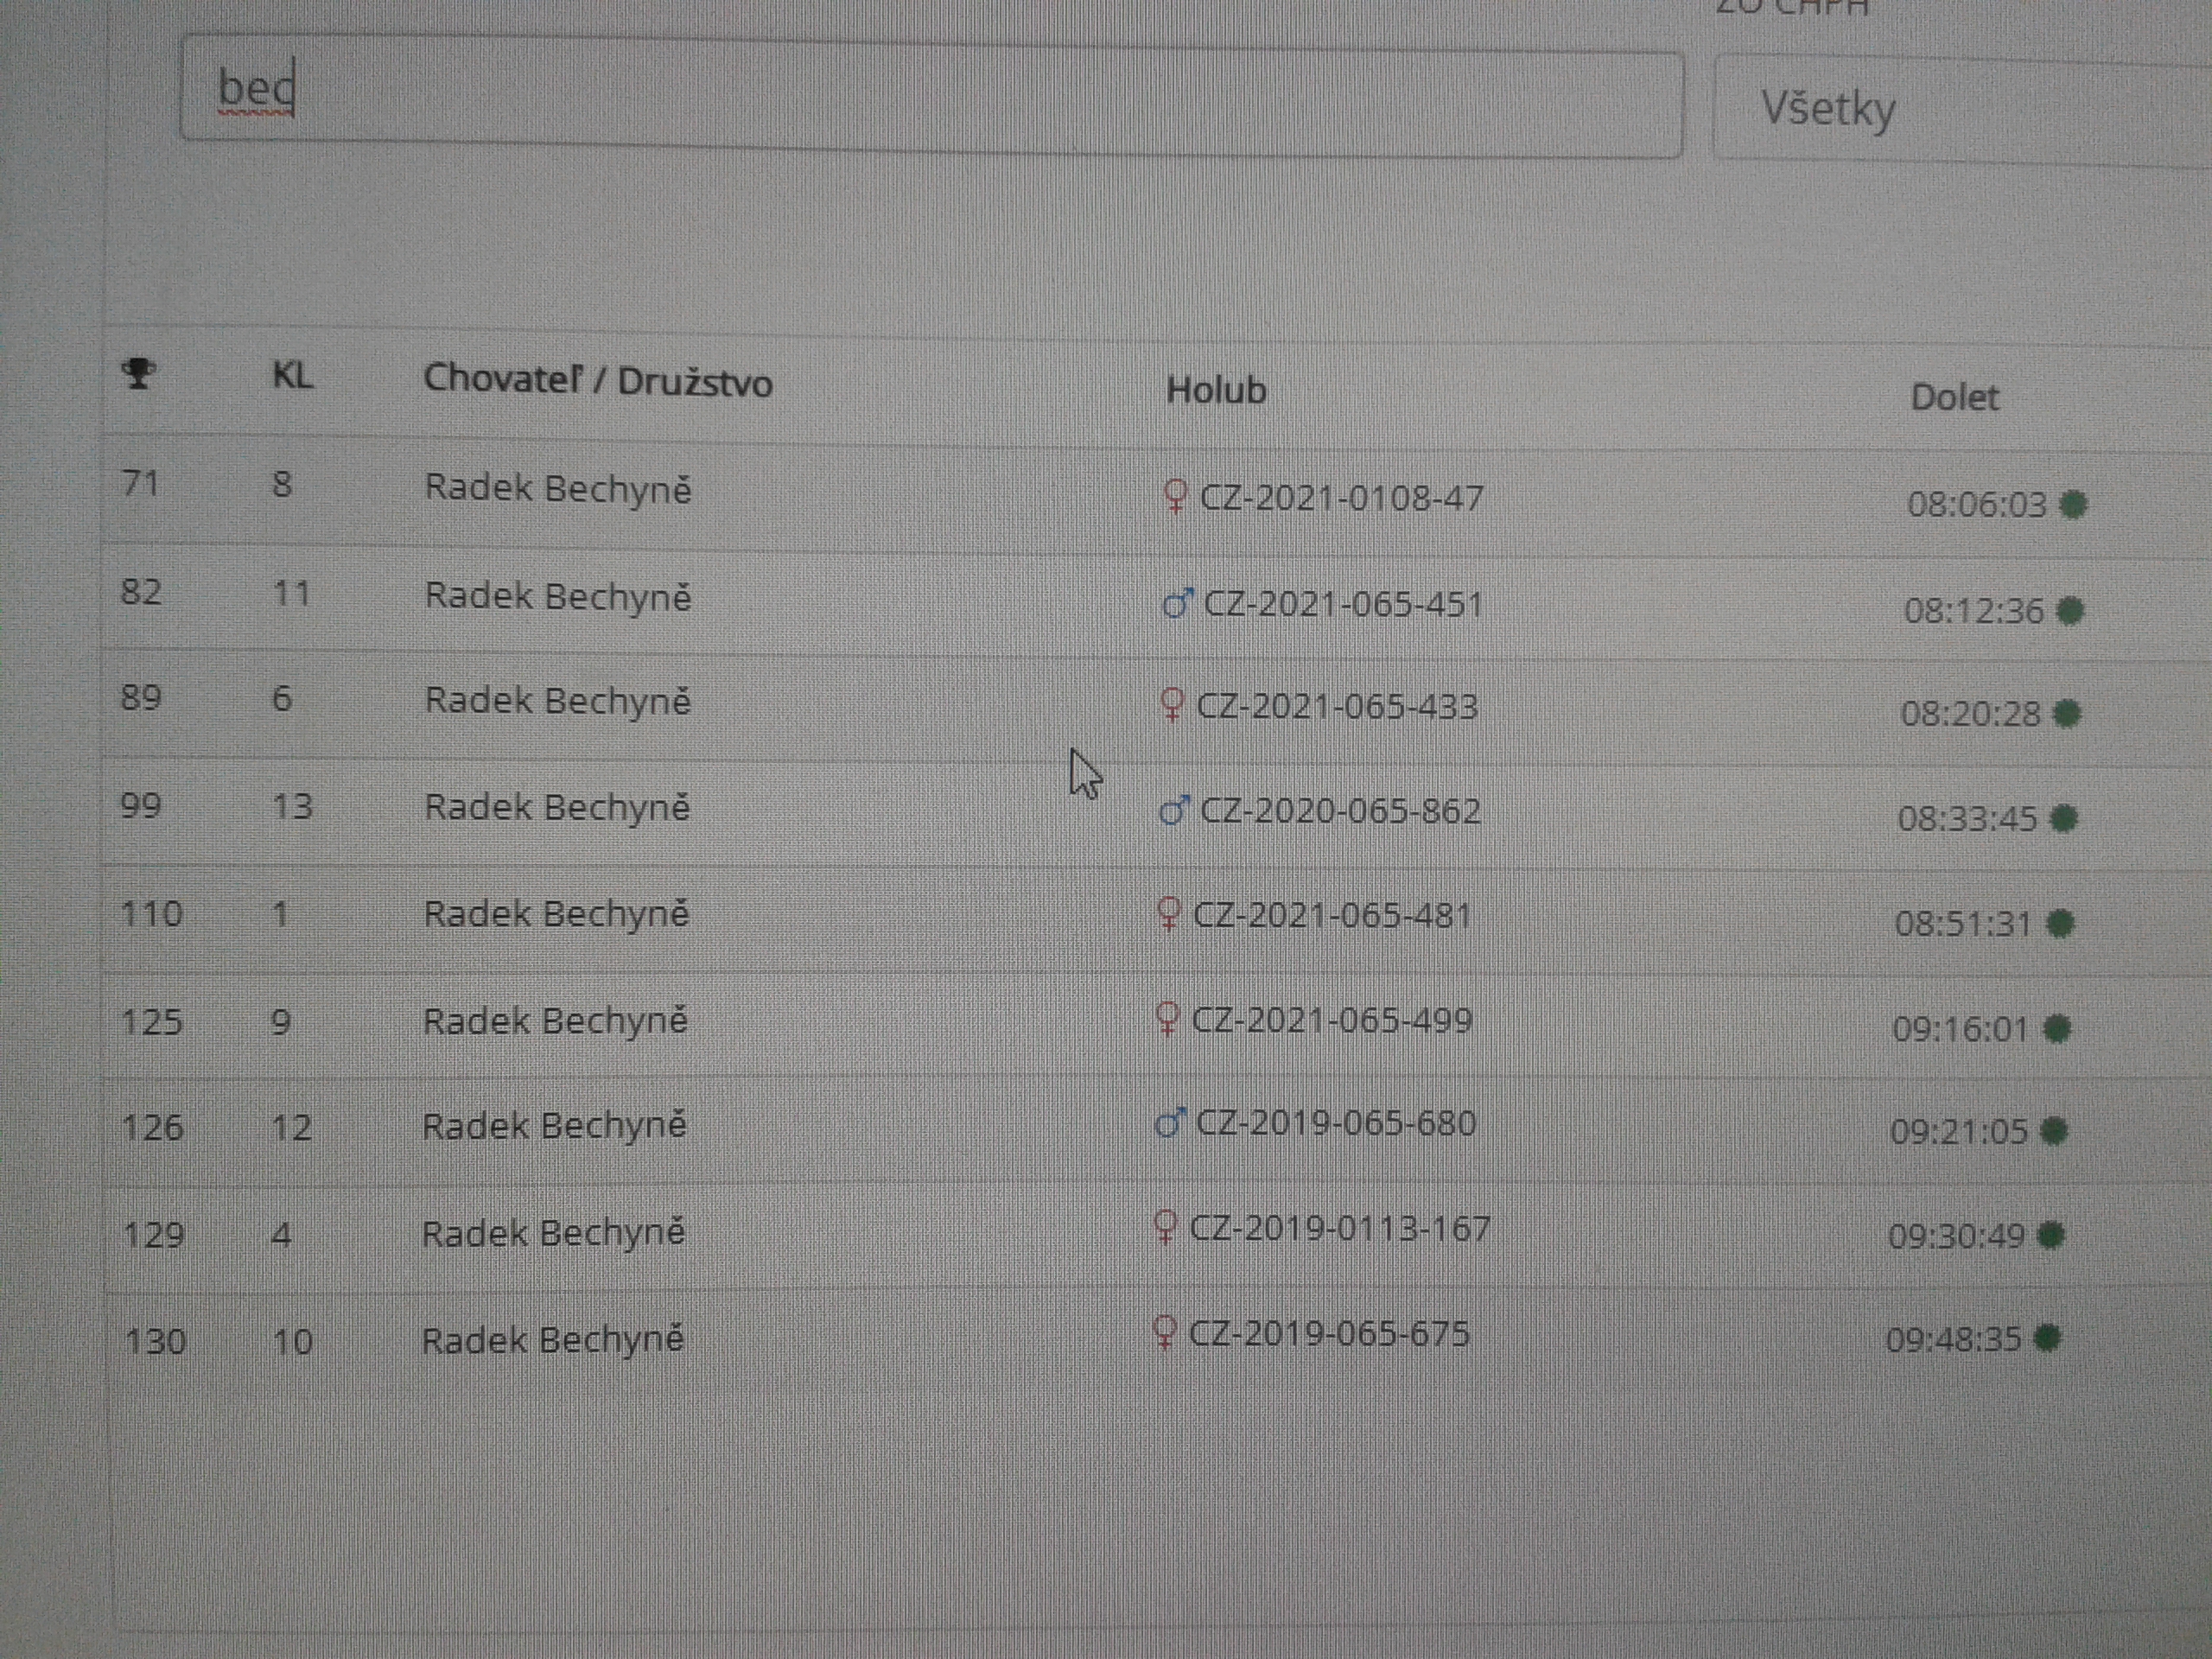Click arrival time 08:12:36
Viewport: 2212px width, 1659px height.
1974,610
